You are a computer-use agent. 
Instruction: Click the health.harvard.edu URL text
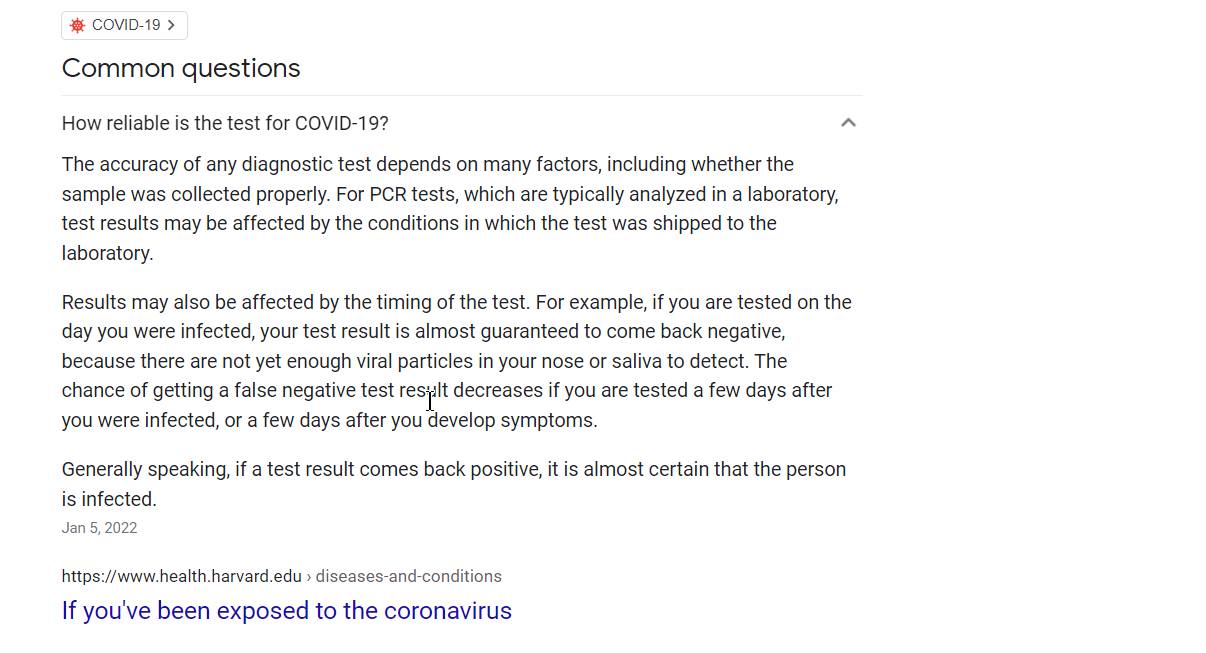(181, 576)
